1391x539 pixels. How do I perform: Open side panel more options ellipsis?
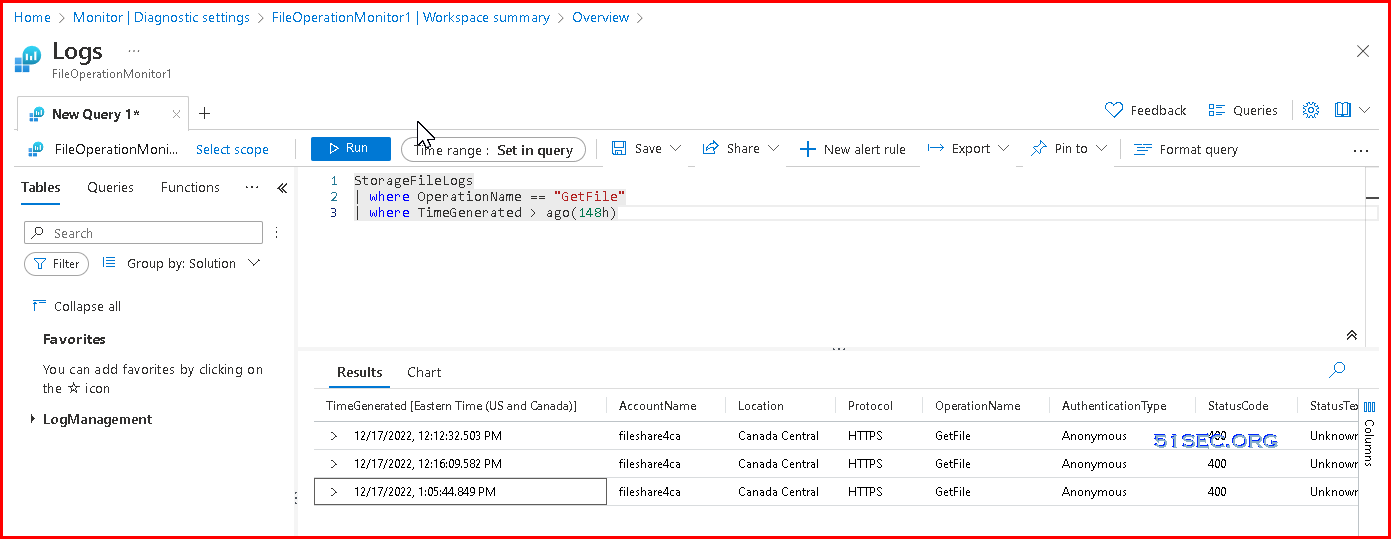[252, 187]
